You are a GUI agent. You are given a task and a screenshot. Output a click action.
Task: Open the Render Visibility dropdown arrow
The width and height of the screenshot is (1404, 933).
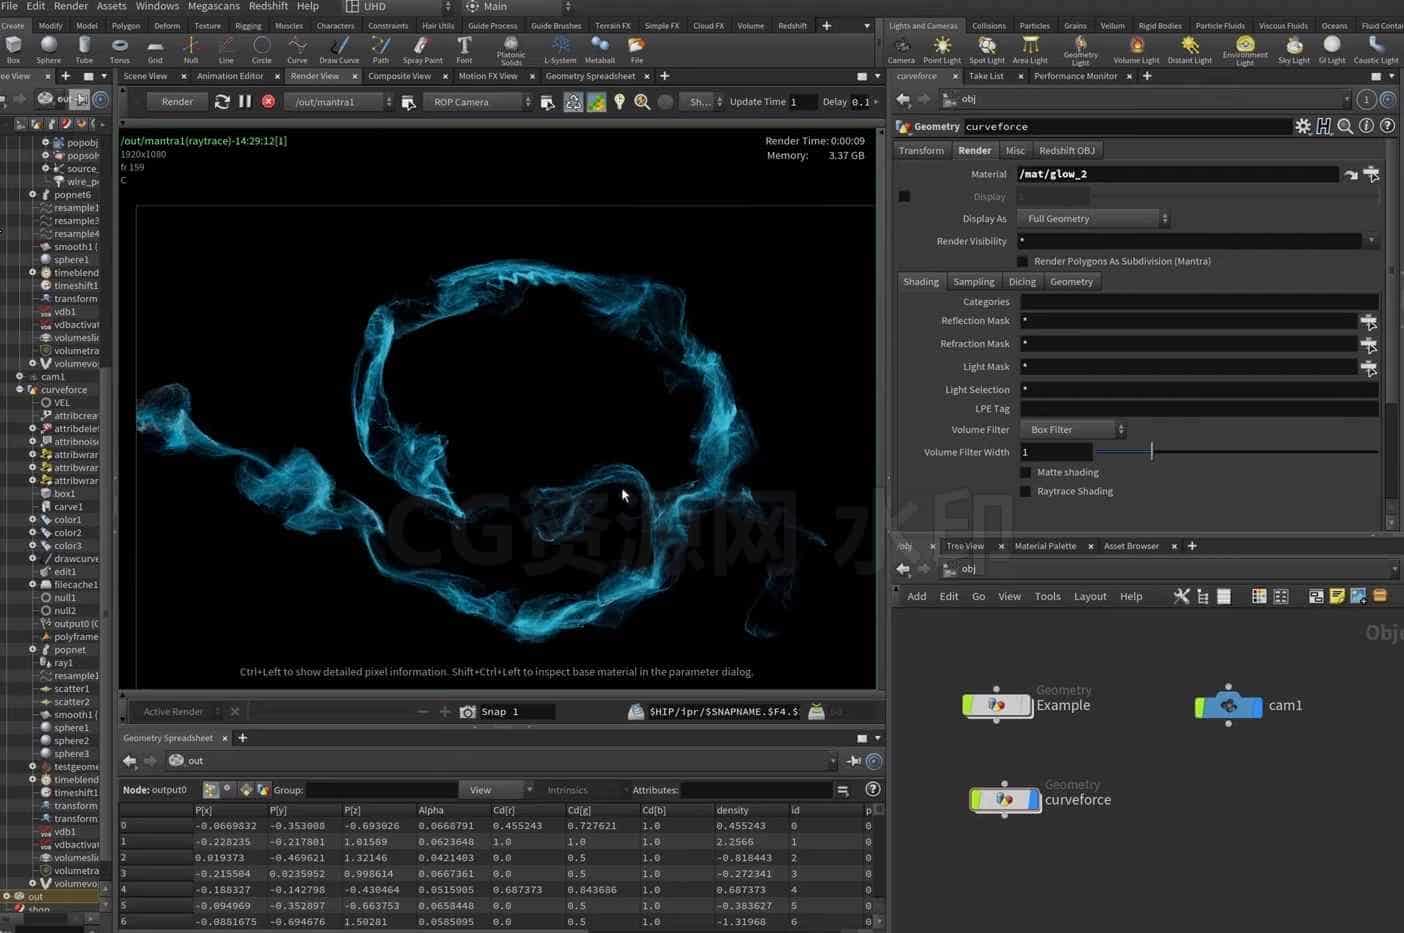pyautogui.click(x=1371, y=241)
